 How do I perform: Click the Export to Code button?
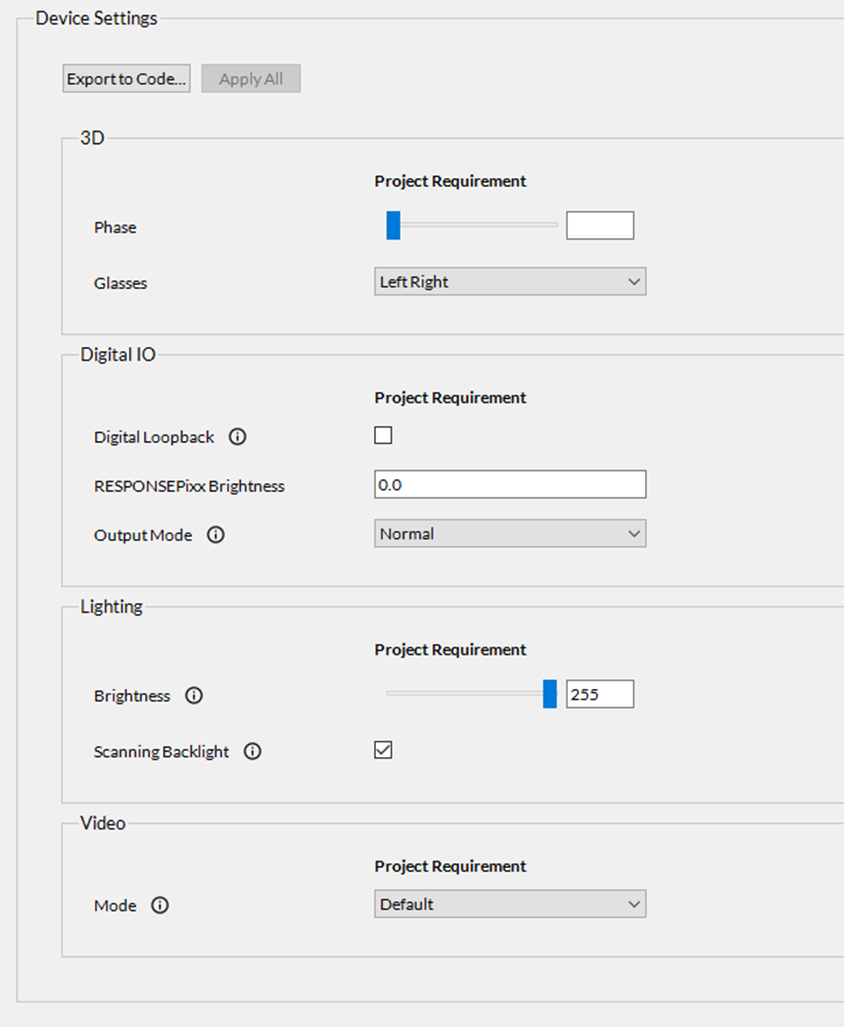point(126,79)
